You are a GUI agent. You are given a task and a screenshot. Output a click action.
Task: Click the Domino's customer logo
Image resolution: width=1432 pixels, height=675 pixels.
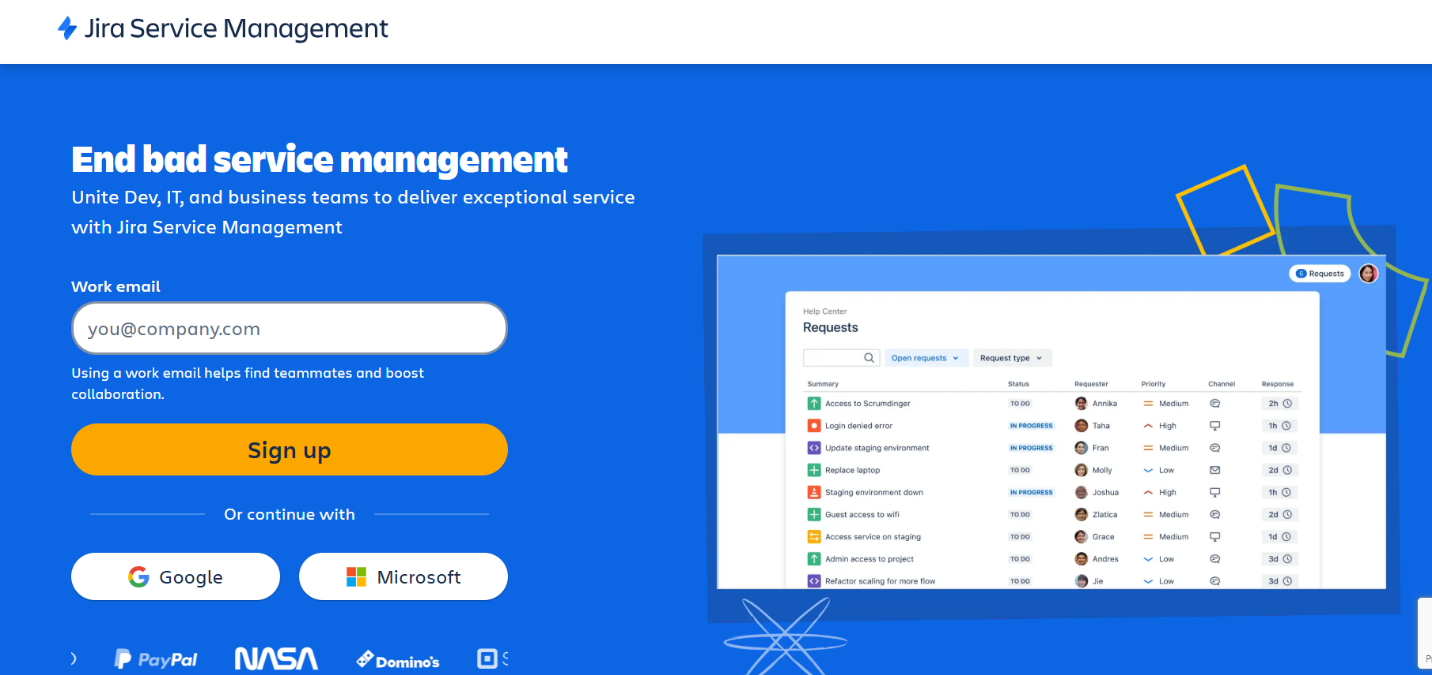[398, 660]
